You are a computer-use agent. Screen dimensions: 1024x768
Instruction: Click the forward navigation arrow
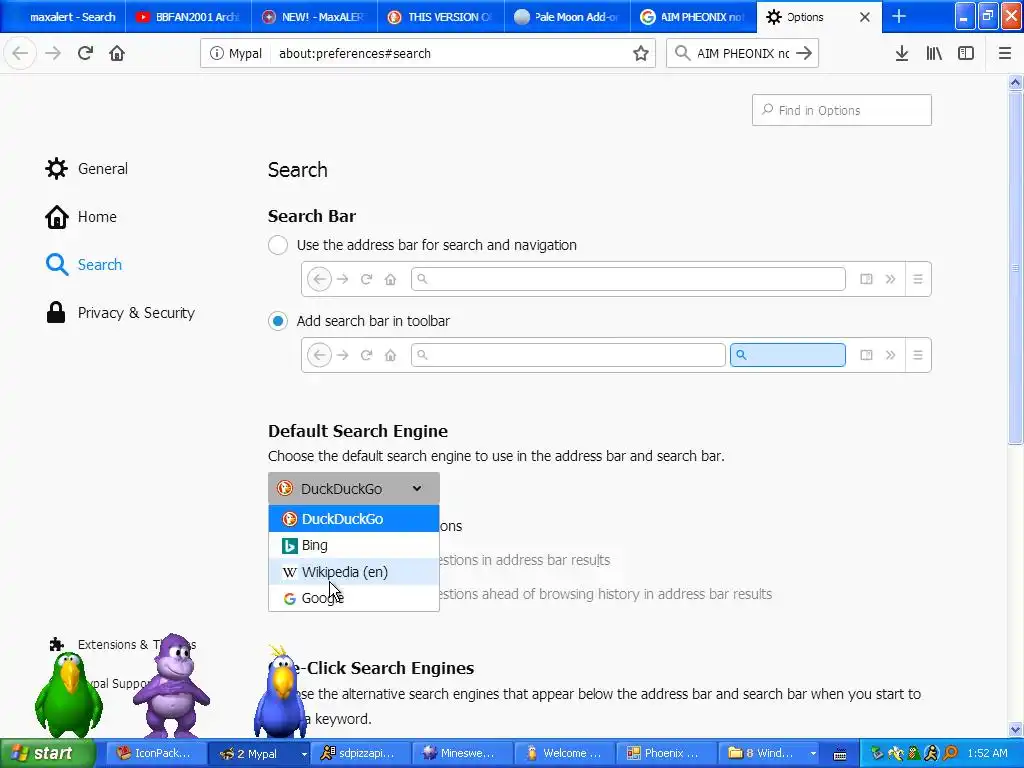click(53, 53)
